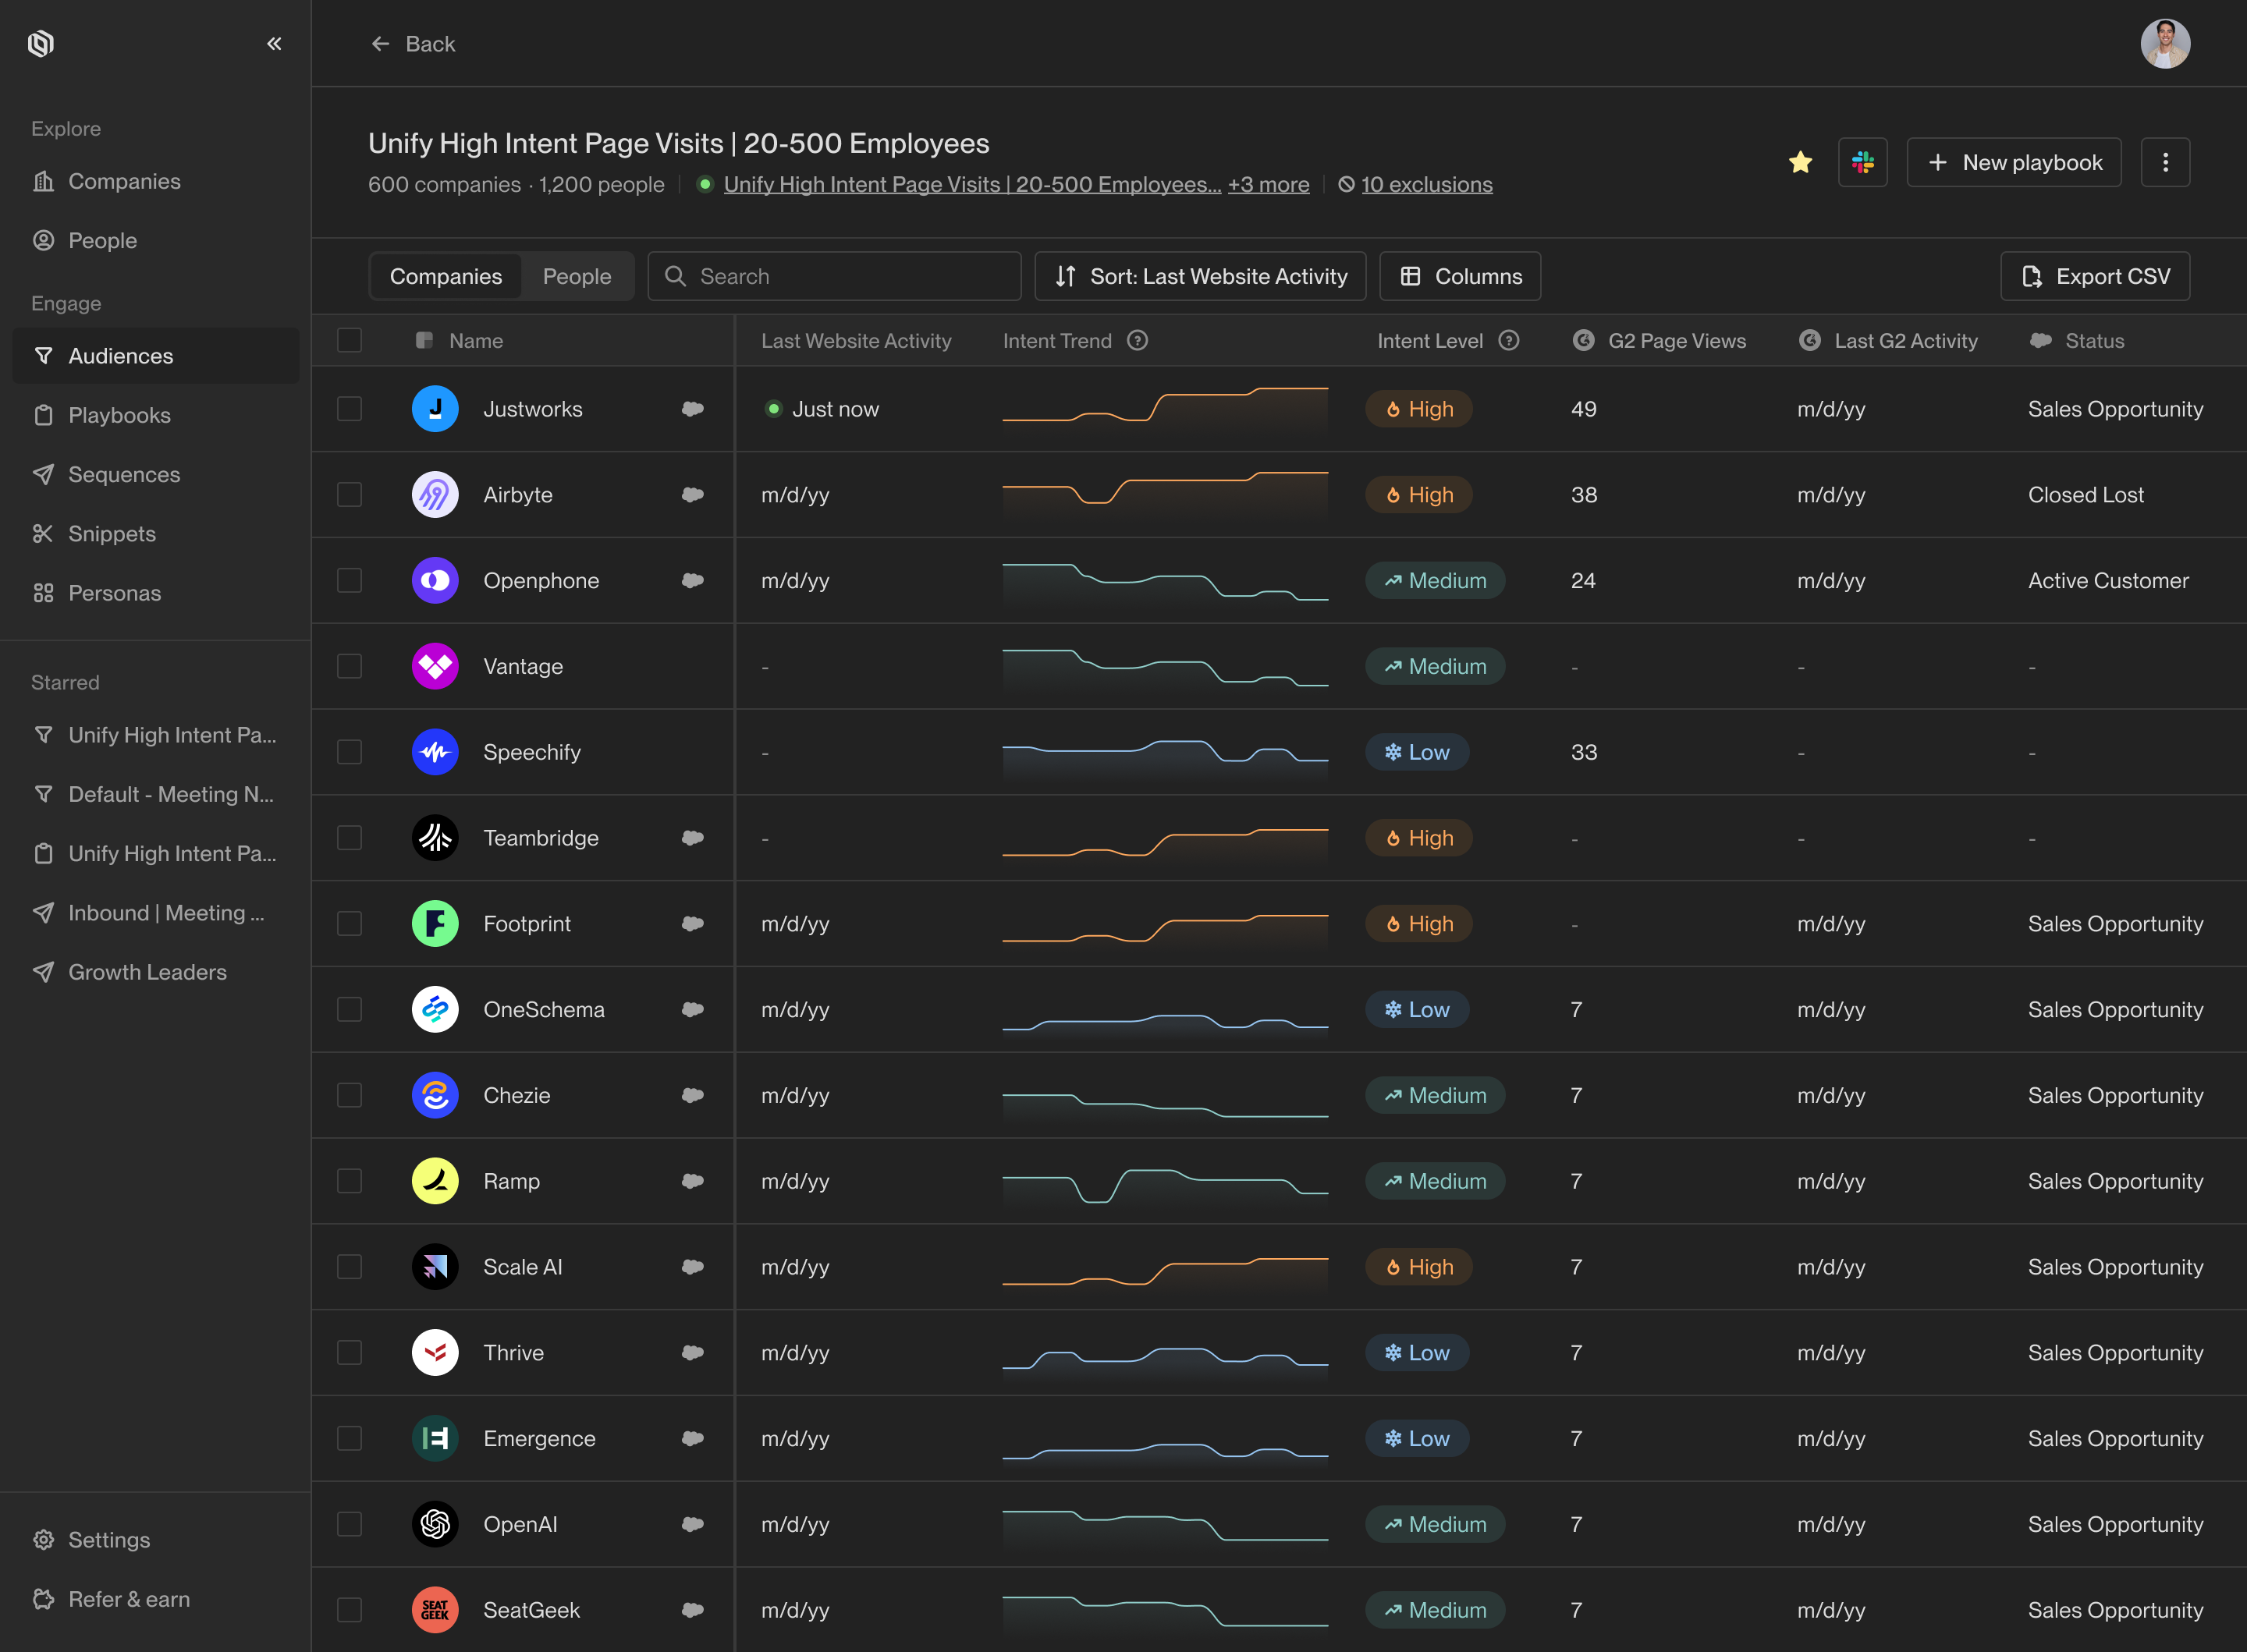The image size is (2247, 1652).
Task: Click the yellow star favorite icon
Action: coord(1800,162)
